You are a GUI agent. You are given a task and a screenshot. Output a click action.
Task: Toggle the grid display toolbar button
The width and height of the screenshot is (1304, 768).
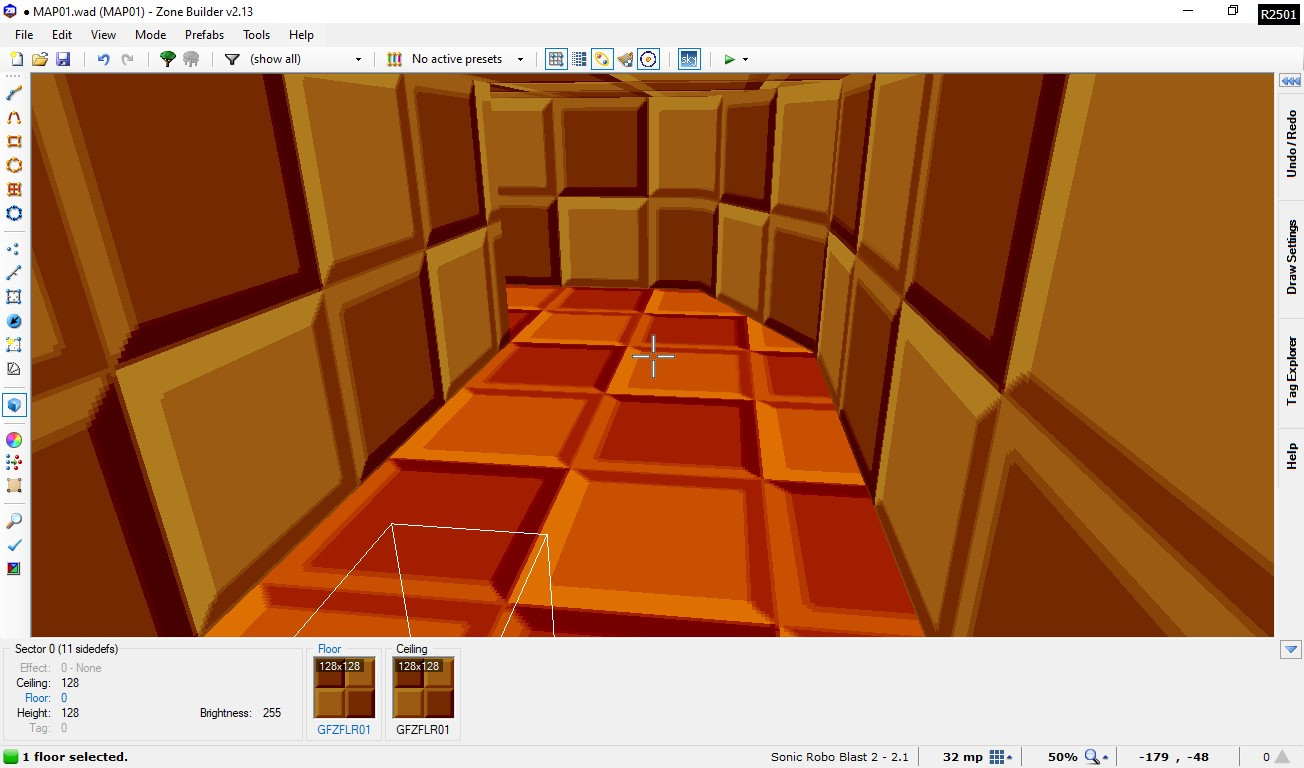[x=556, y=59]
